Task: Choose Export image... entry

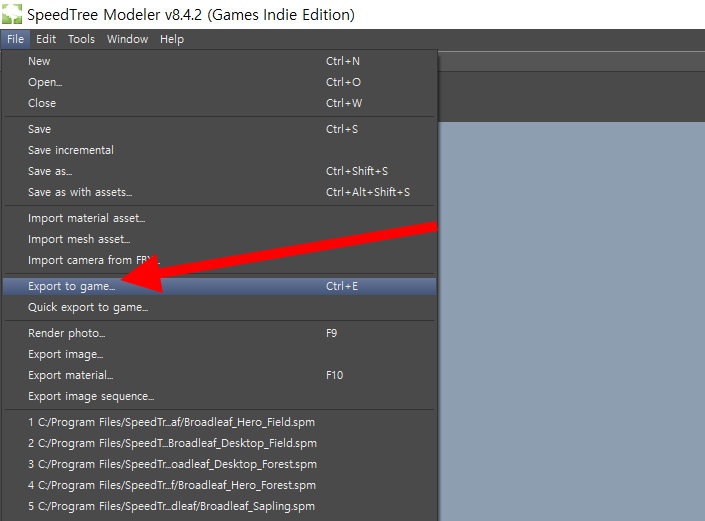Action: pos(219,355)
